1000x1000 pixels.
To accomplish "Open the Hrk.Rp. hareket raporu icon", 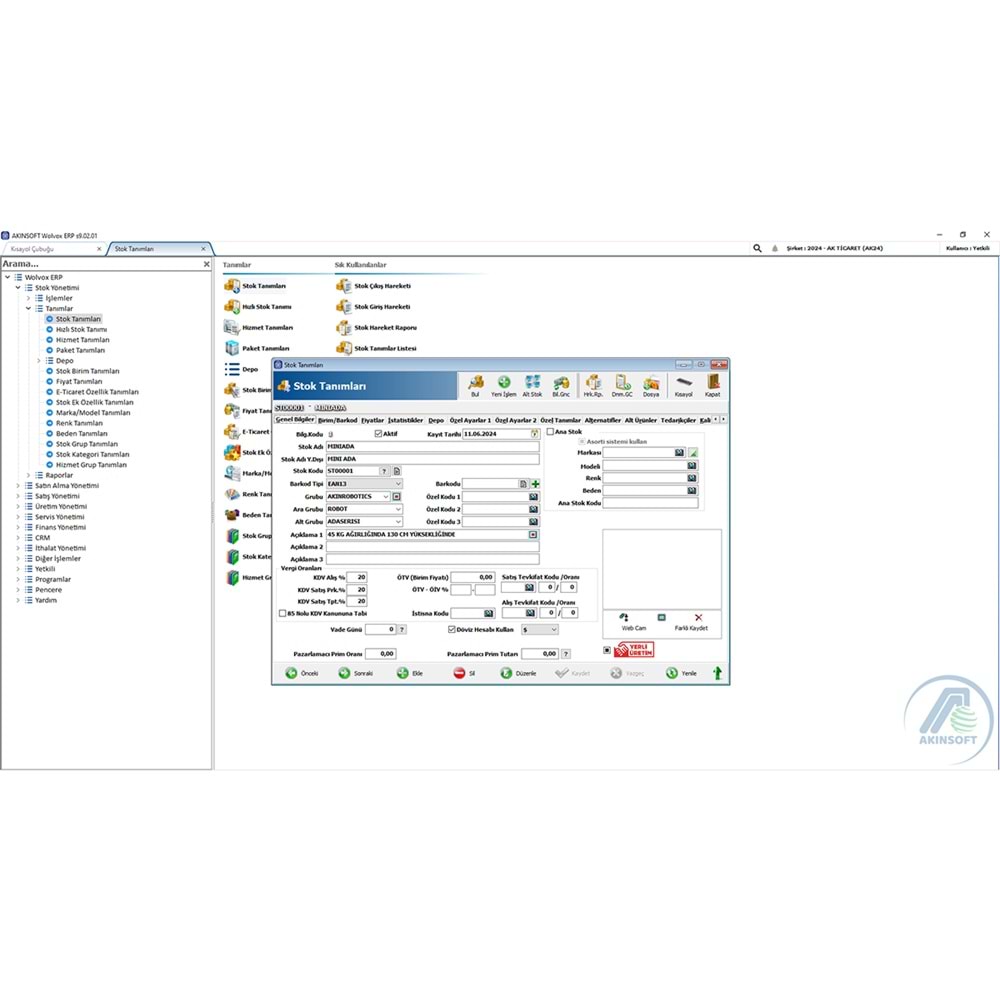I will [x=594, y=385].
